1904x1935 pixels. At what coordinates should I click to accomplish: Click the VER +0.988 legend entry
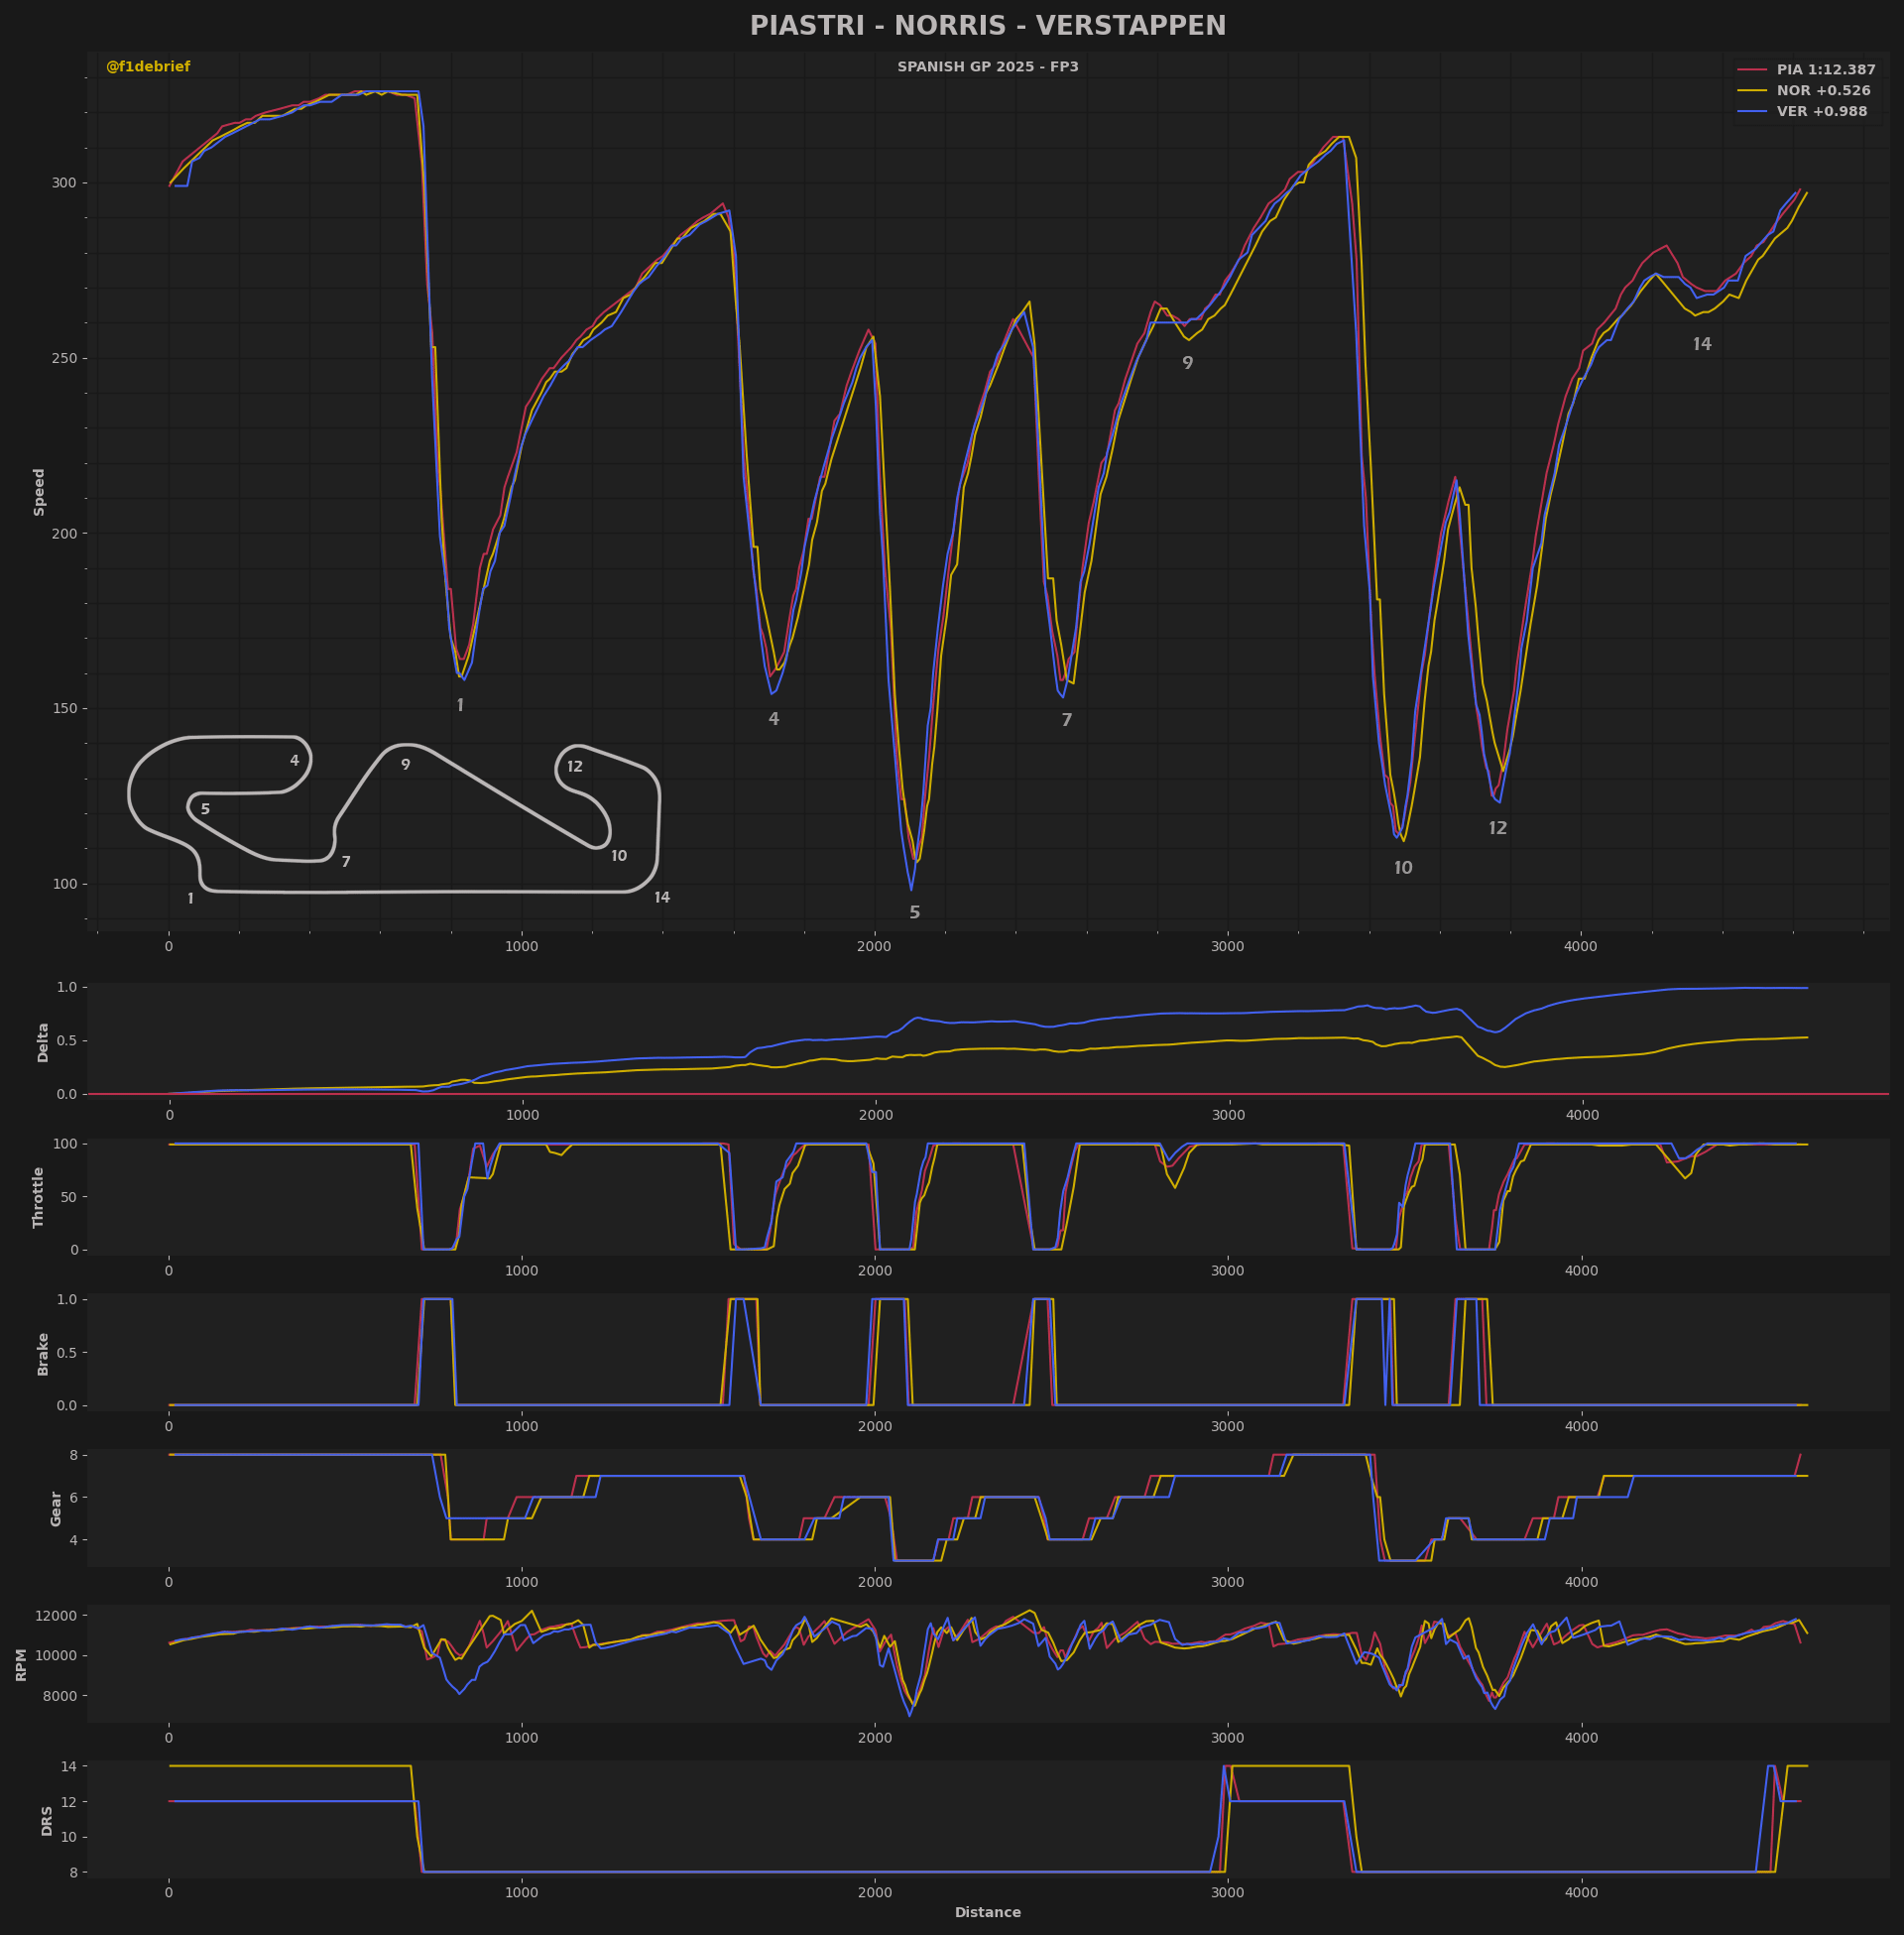coord(1820,112)
